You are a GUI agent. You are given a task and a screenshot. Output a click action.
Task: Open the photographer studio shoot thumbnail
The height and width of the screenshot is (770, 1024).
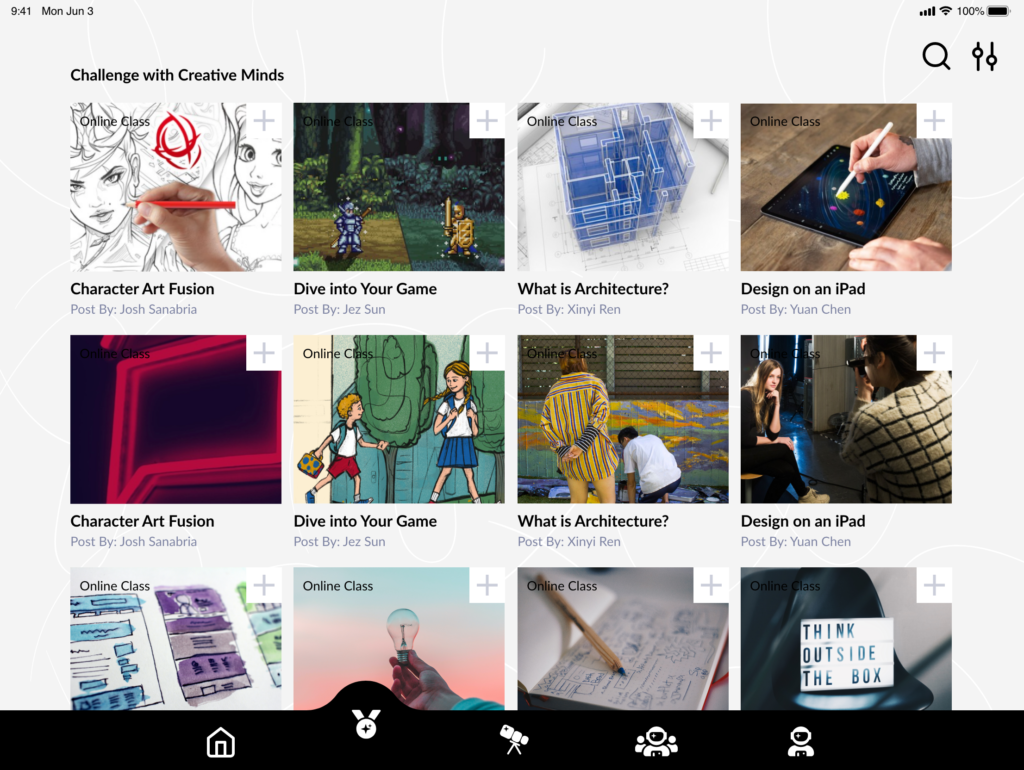tap(846, 430)
